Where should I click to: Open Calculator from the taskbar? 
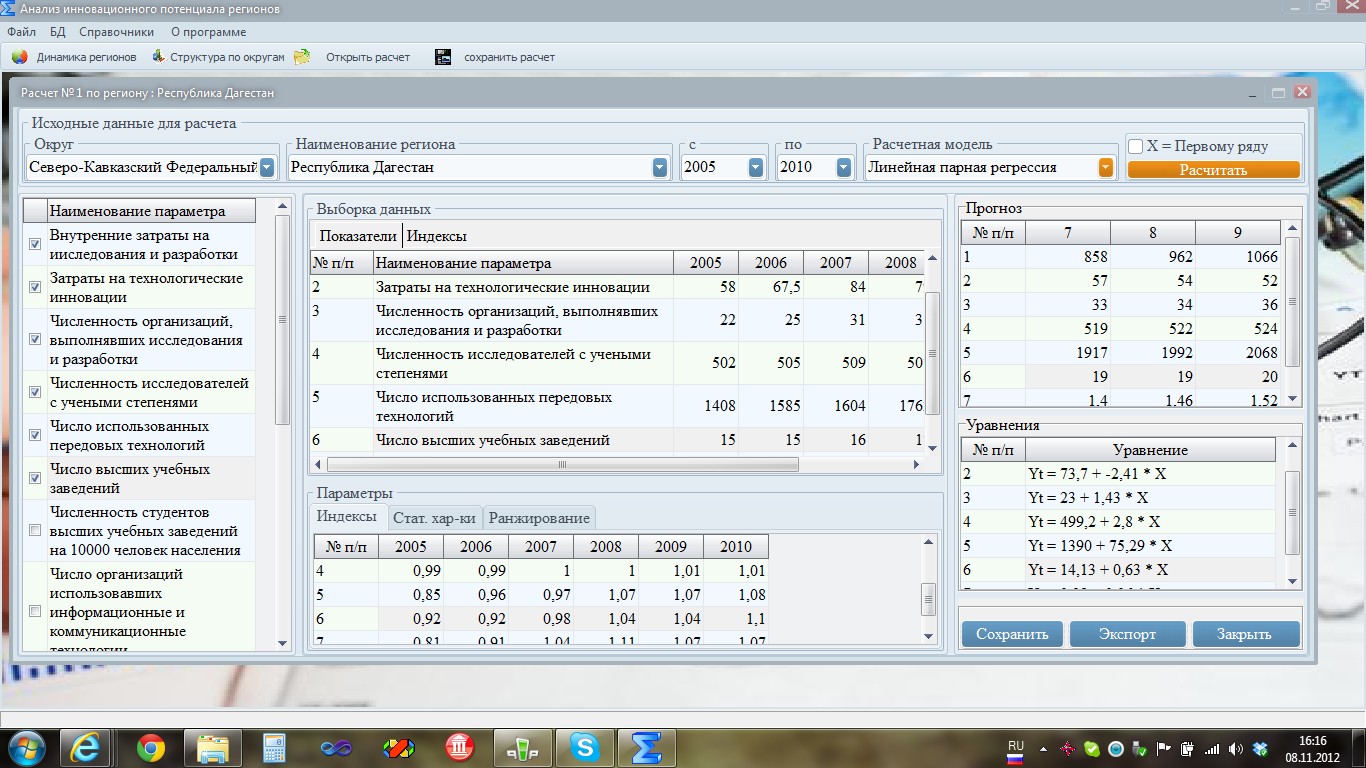tap(275, 745)
